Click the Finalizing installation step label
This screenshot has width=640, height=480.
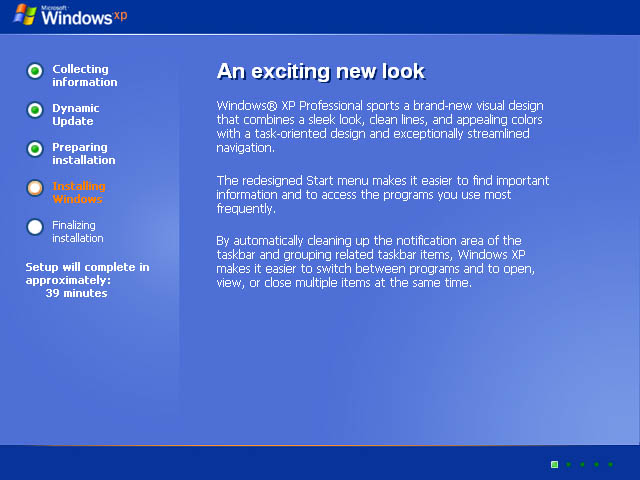coord(78,231)
